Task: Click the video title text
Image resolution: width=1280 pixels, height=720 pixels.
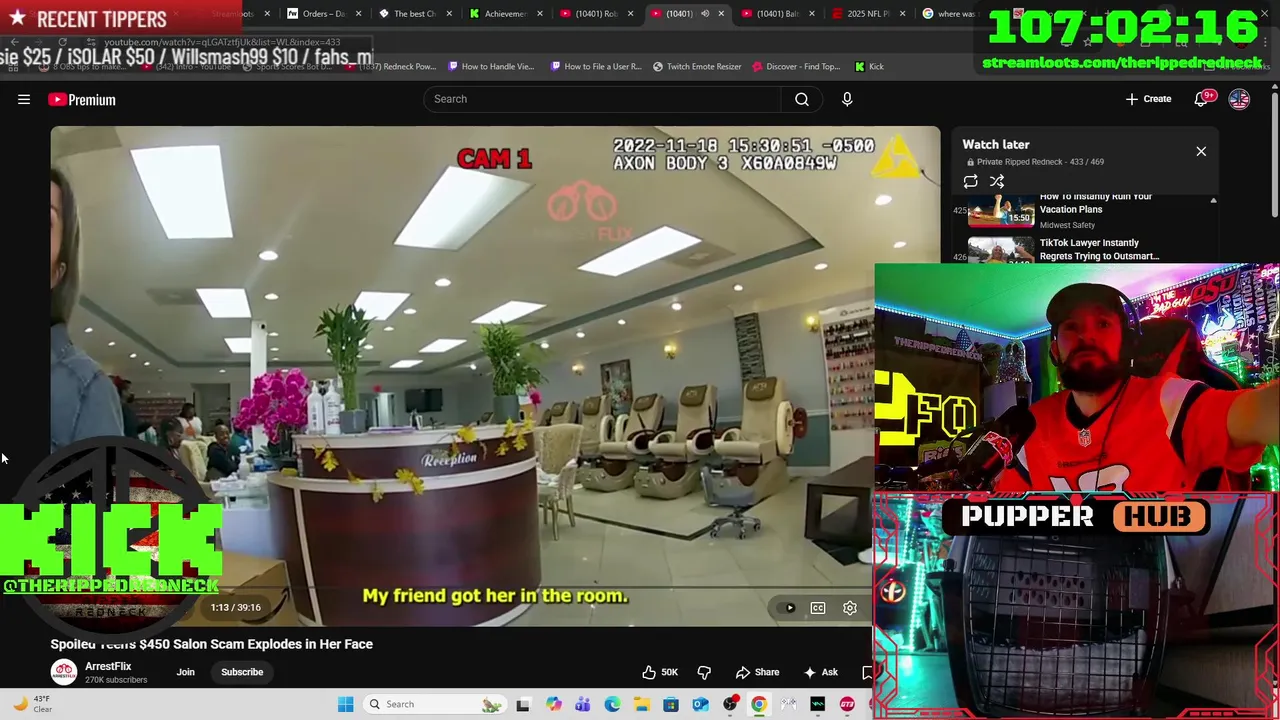Action: pyautogui.click(x=212, y=644)
